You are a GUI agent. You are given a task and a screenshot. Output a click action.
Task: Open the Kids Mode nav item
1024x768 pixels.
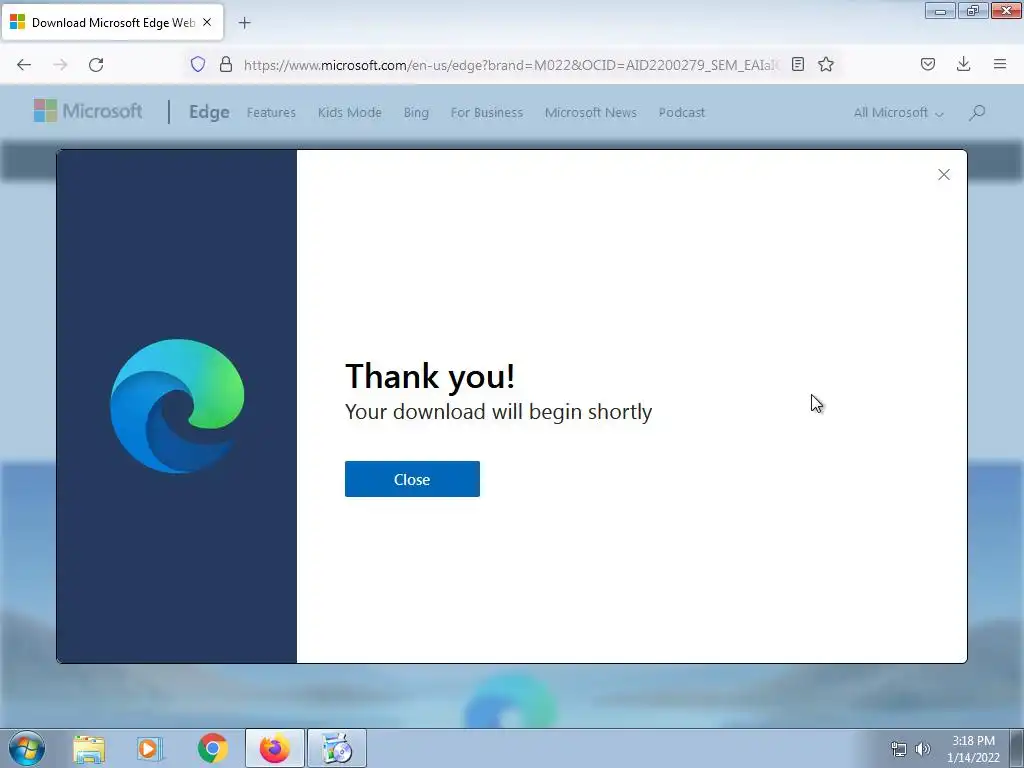(349, 112)
